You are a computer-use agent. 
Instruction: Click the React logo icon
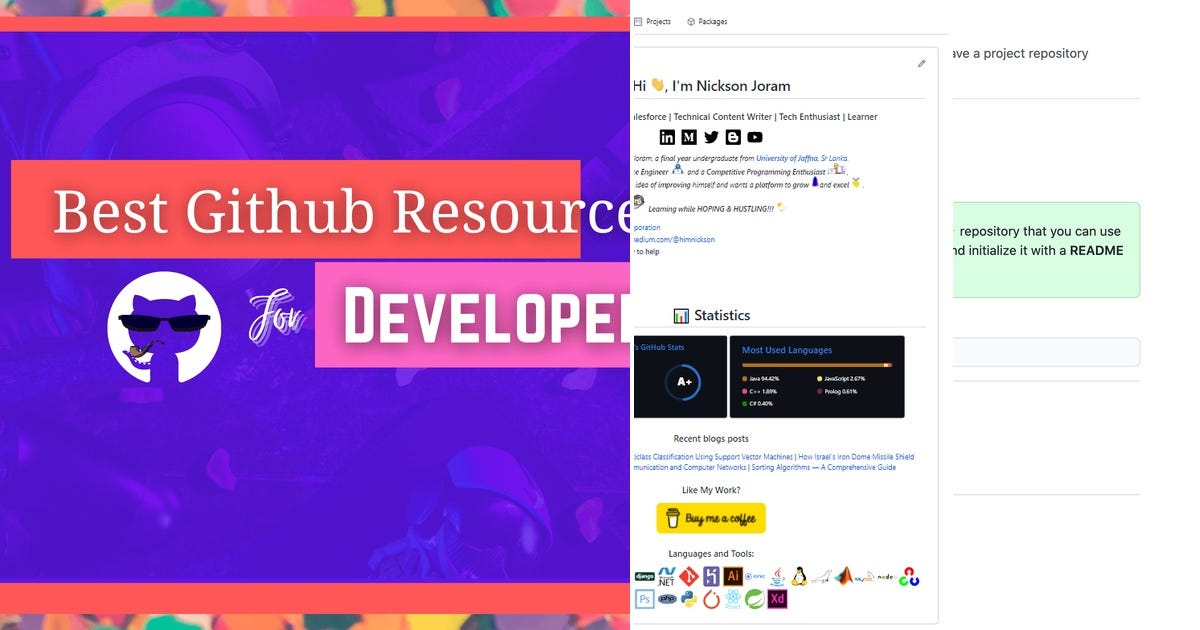click(x=732, y=599)
